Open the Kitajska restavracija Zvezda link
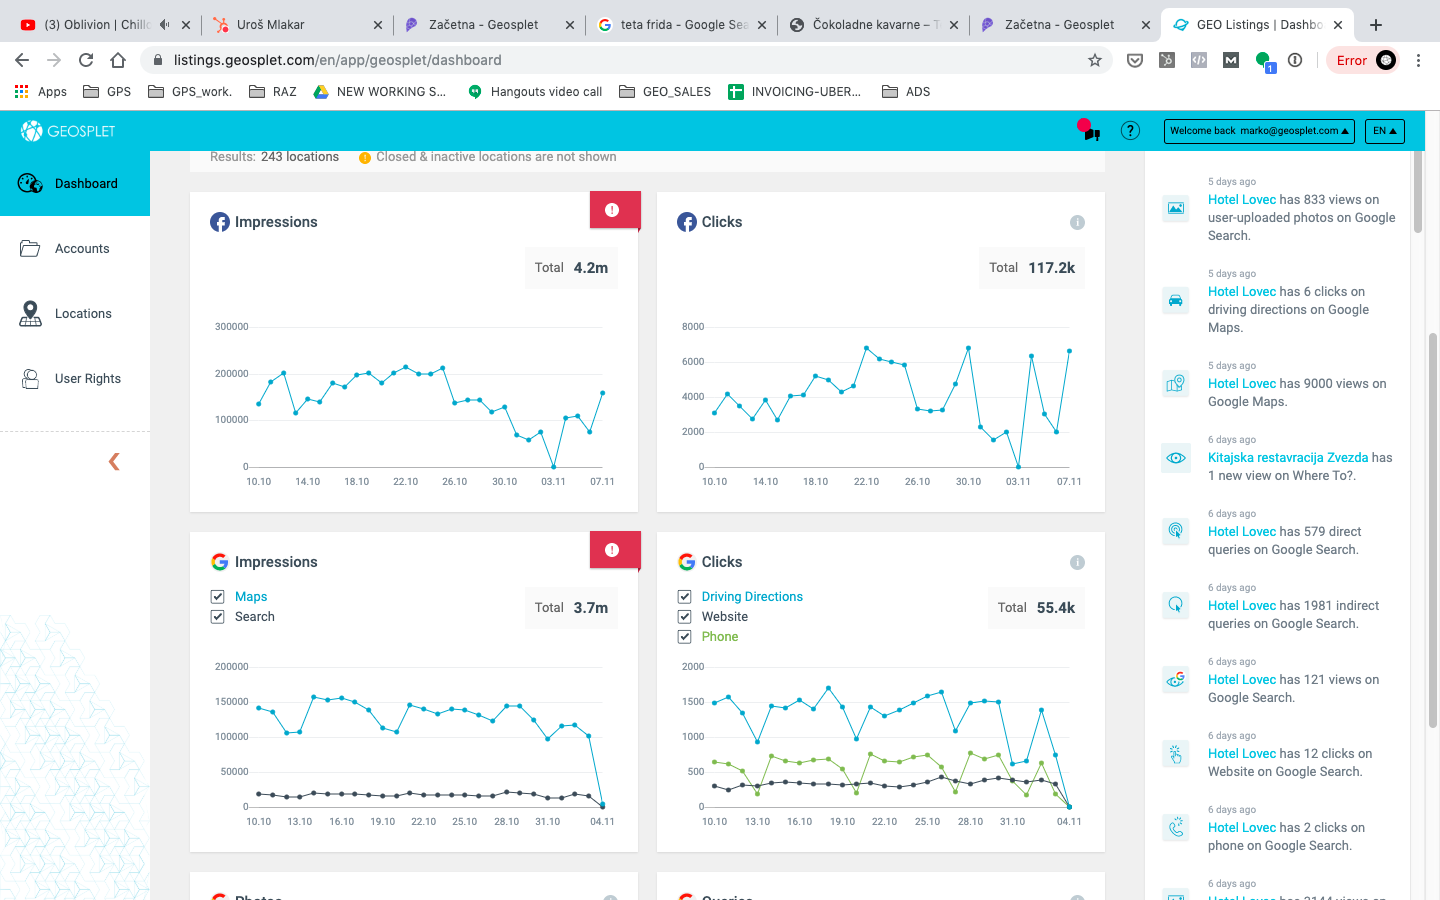Image resolution: width=1440 pixels, height=900 pixels. 1288,458
